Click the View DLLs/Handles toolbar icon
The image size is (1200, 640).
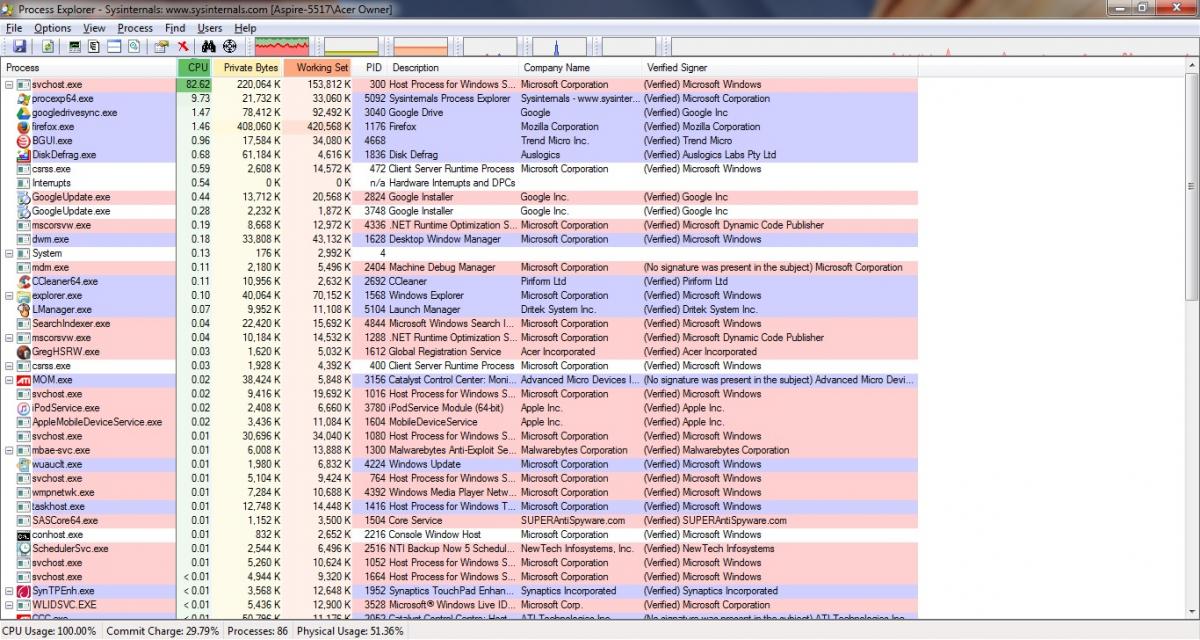134,46
